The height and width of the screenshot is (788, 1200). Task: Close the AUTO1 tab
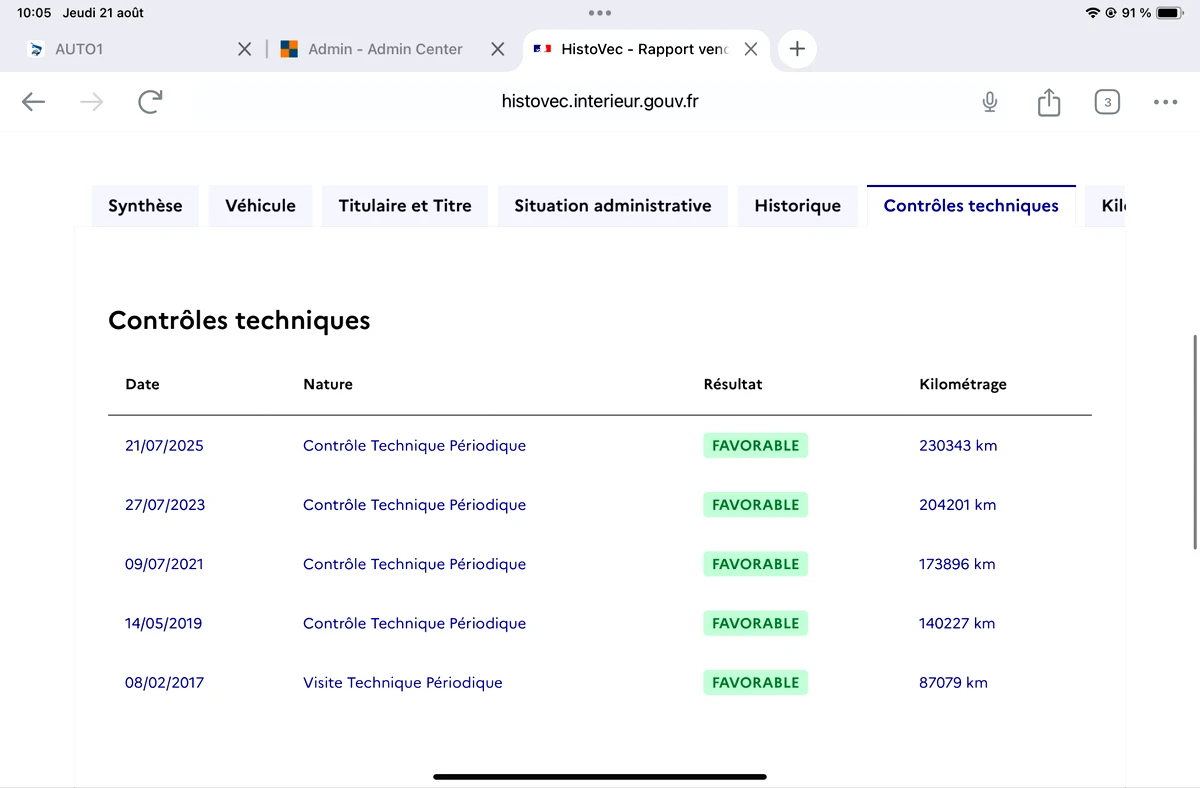[244, 49]
